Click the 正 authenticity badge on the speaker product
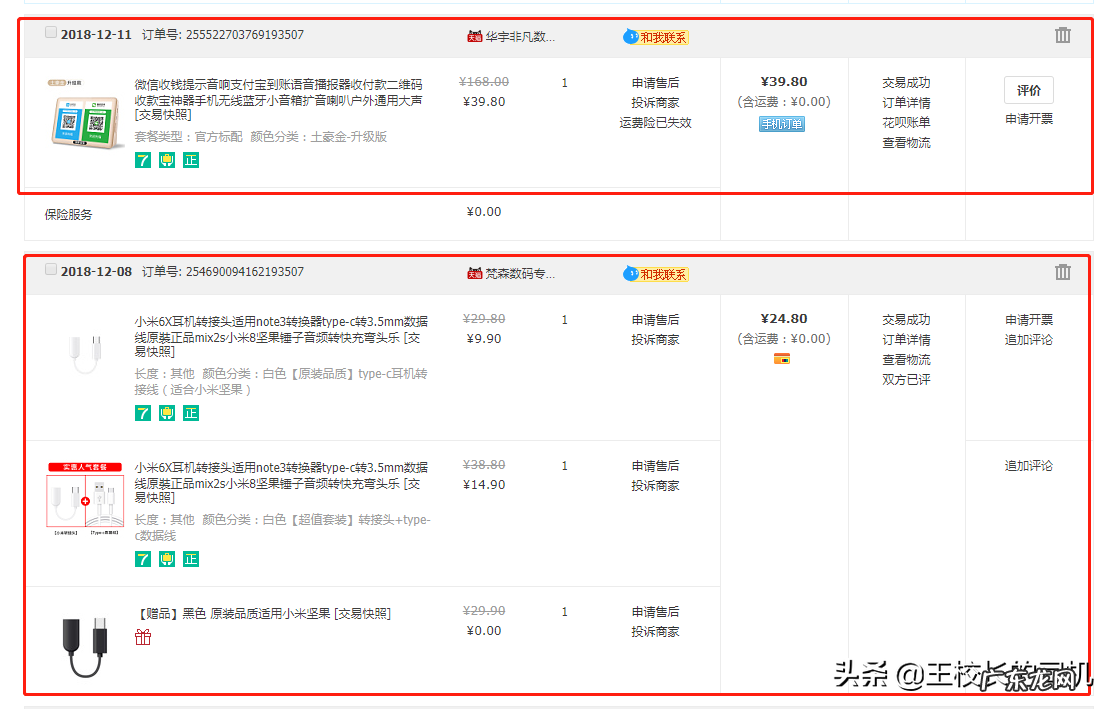The image size is (1114, 709). 190,160
